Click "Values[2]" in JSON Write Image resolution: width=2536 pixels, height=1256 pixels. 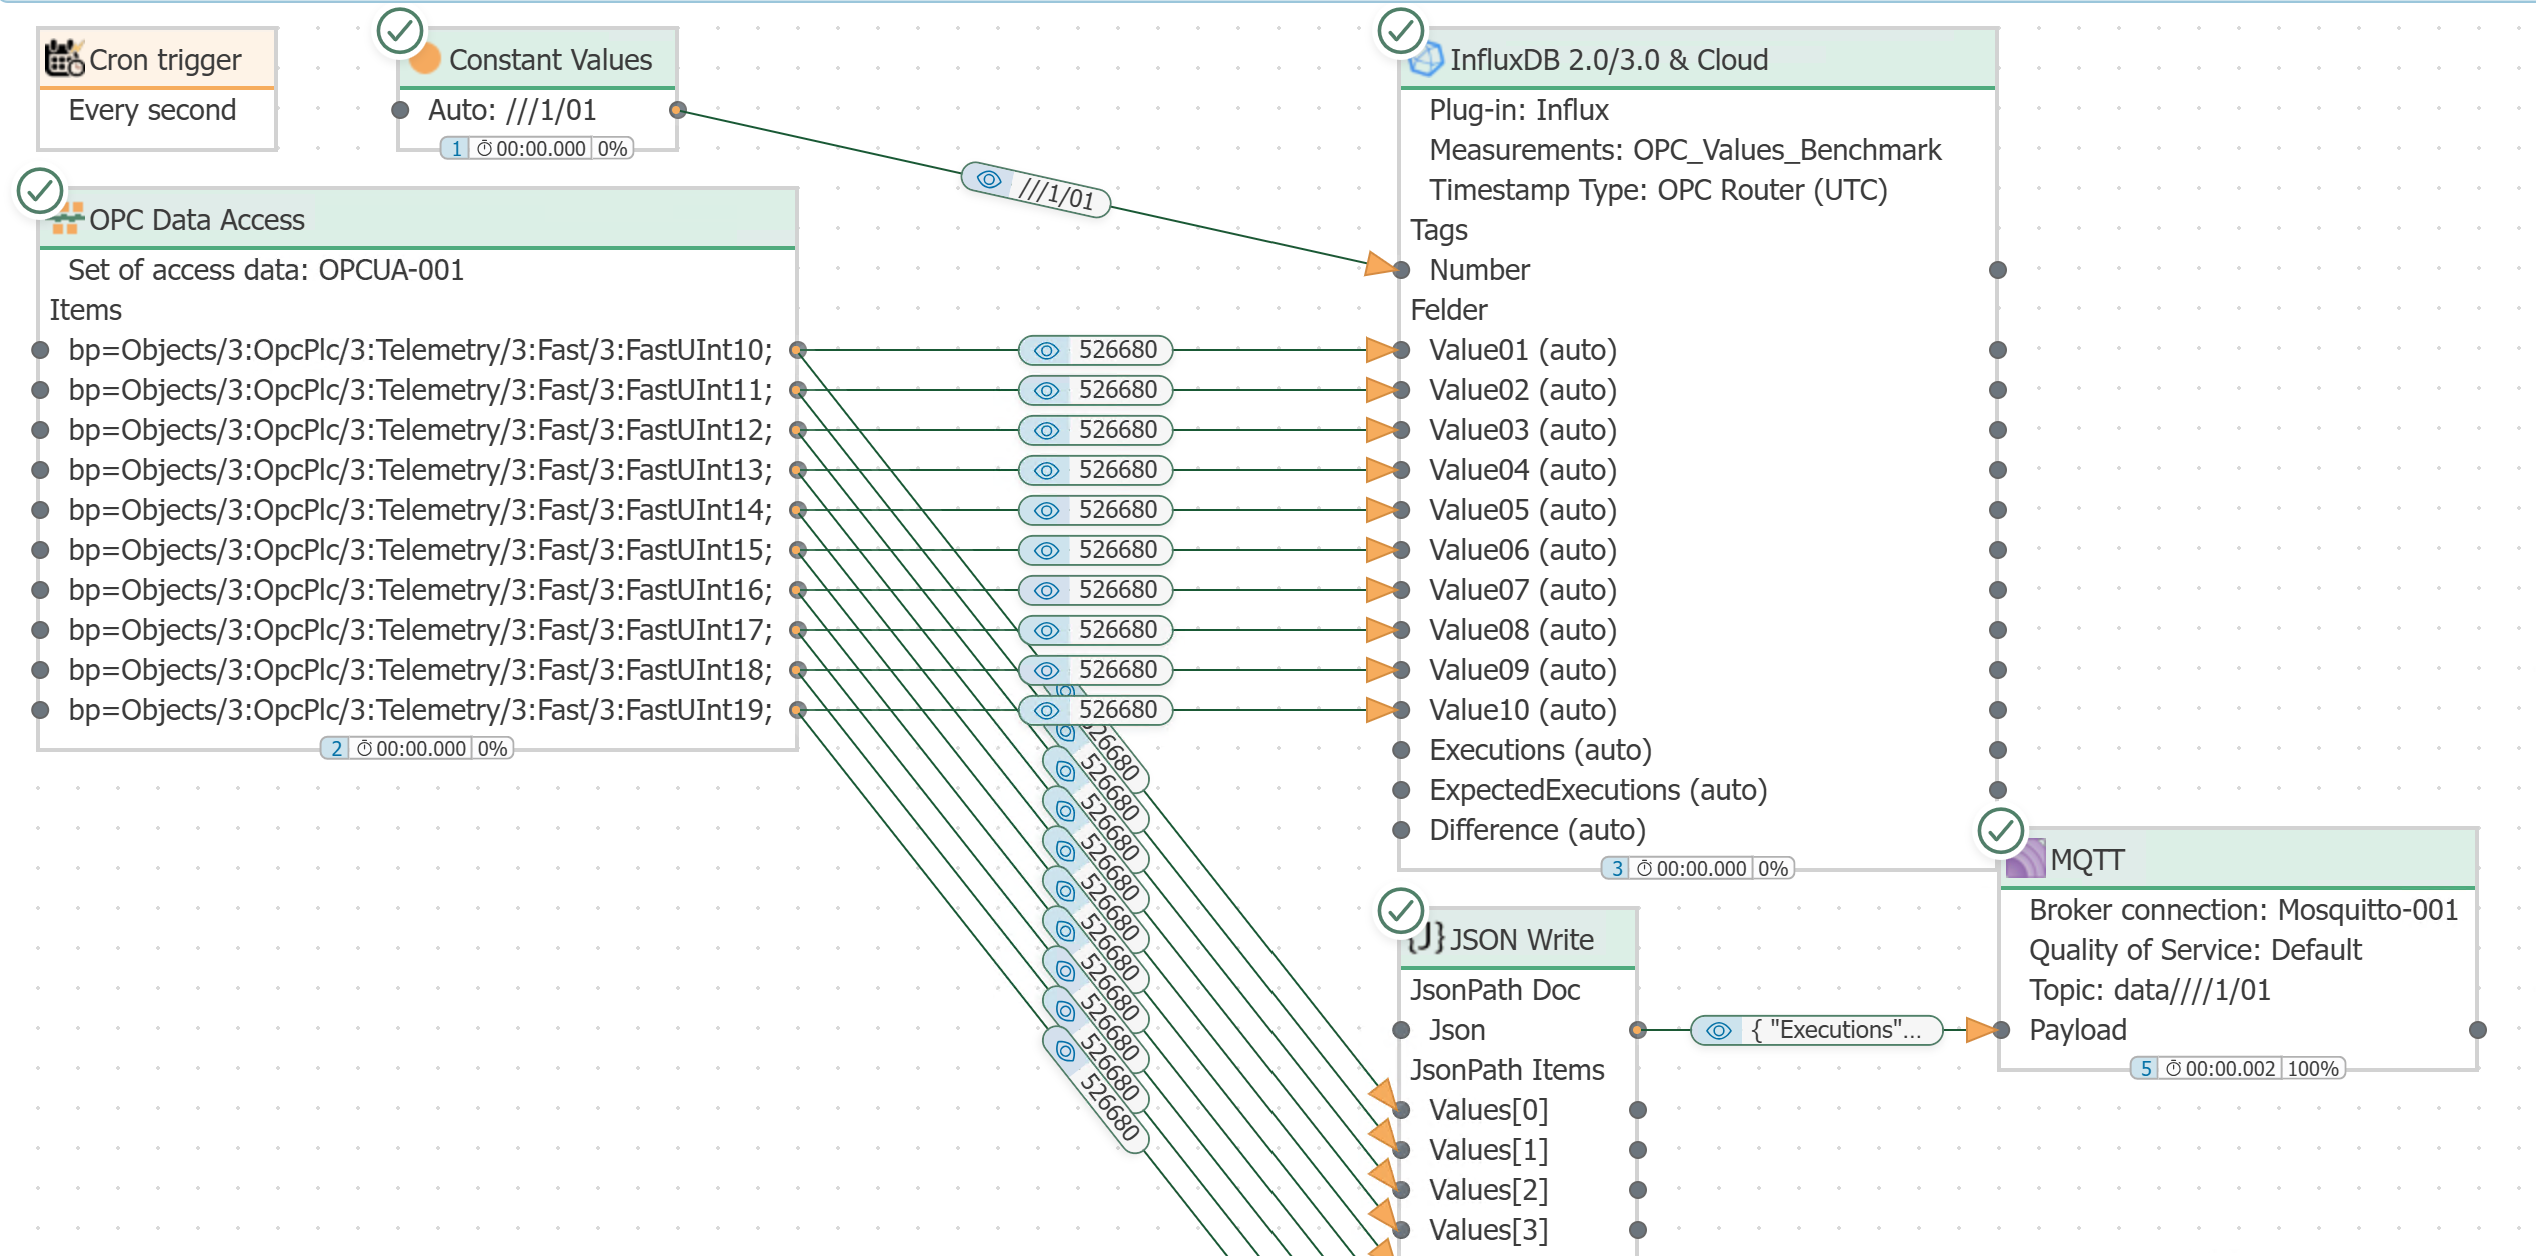(x=1488, y=1190)
